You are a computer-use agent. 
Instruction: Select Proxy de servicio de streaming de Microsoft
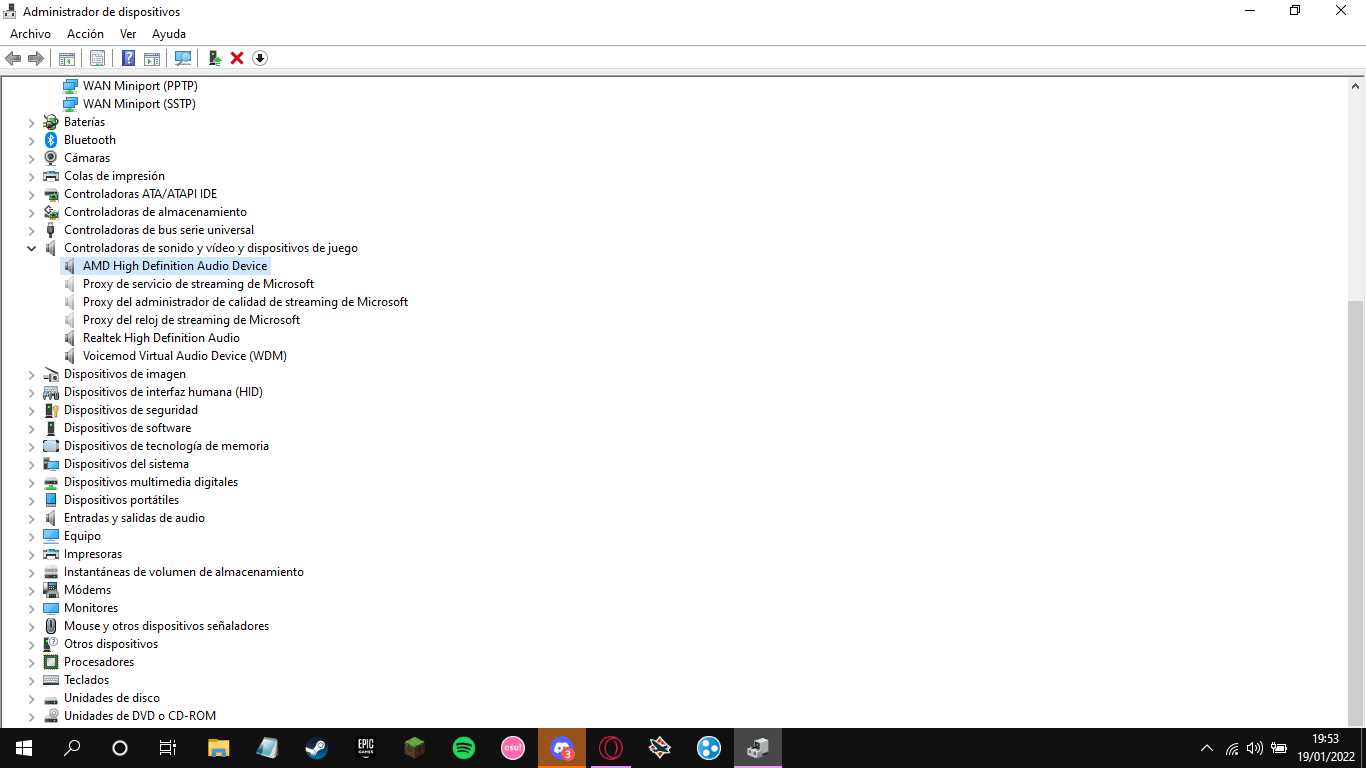pos(198,284)
